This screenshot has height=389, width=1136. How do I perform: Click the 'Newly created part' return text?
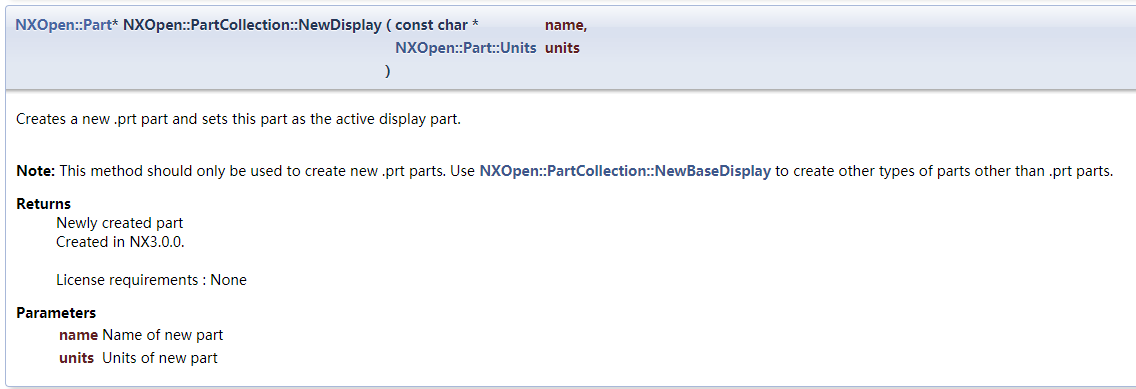point(120,223)
